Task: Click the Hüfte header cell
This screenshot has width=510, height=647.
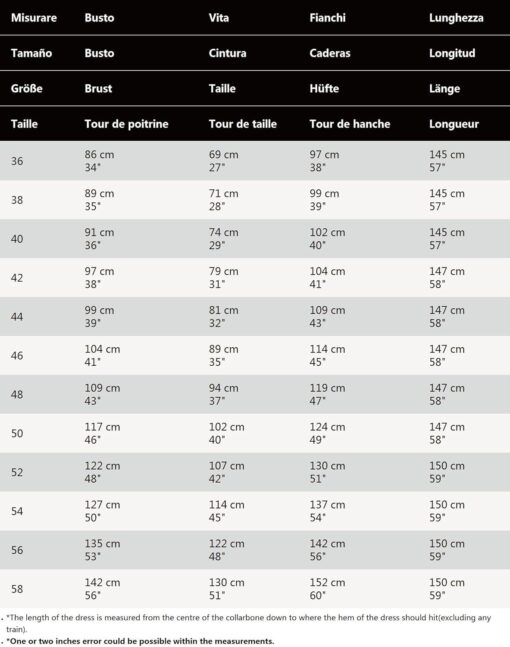Action: coord(324,88)
